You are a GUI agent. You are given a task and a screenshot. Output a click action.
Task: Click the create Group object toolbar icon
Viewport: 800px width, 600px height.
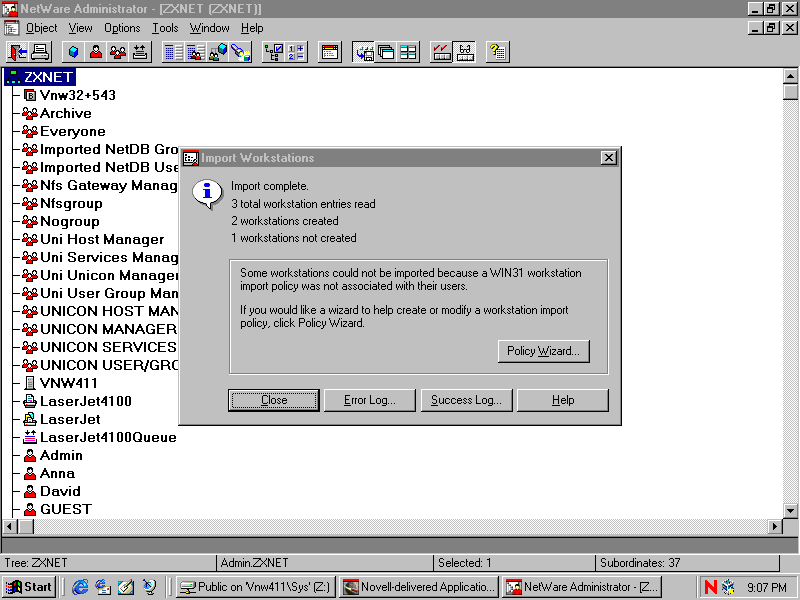(x=118, y=52)
